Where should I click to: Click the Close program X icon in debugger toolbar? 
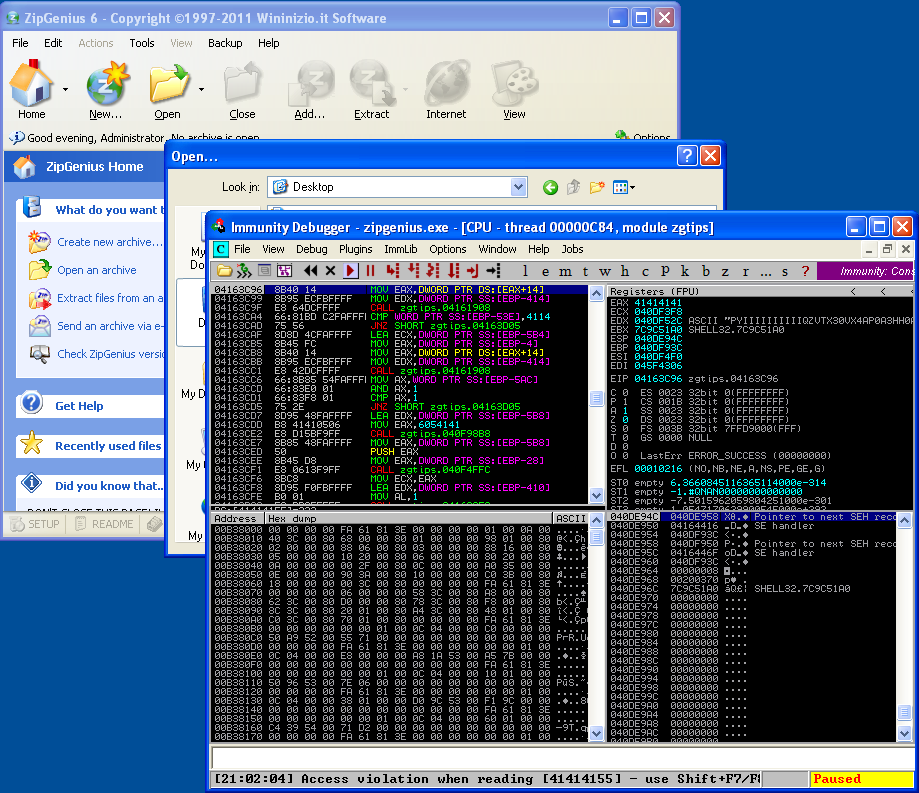330,271
